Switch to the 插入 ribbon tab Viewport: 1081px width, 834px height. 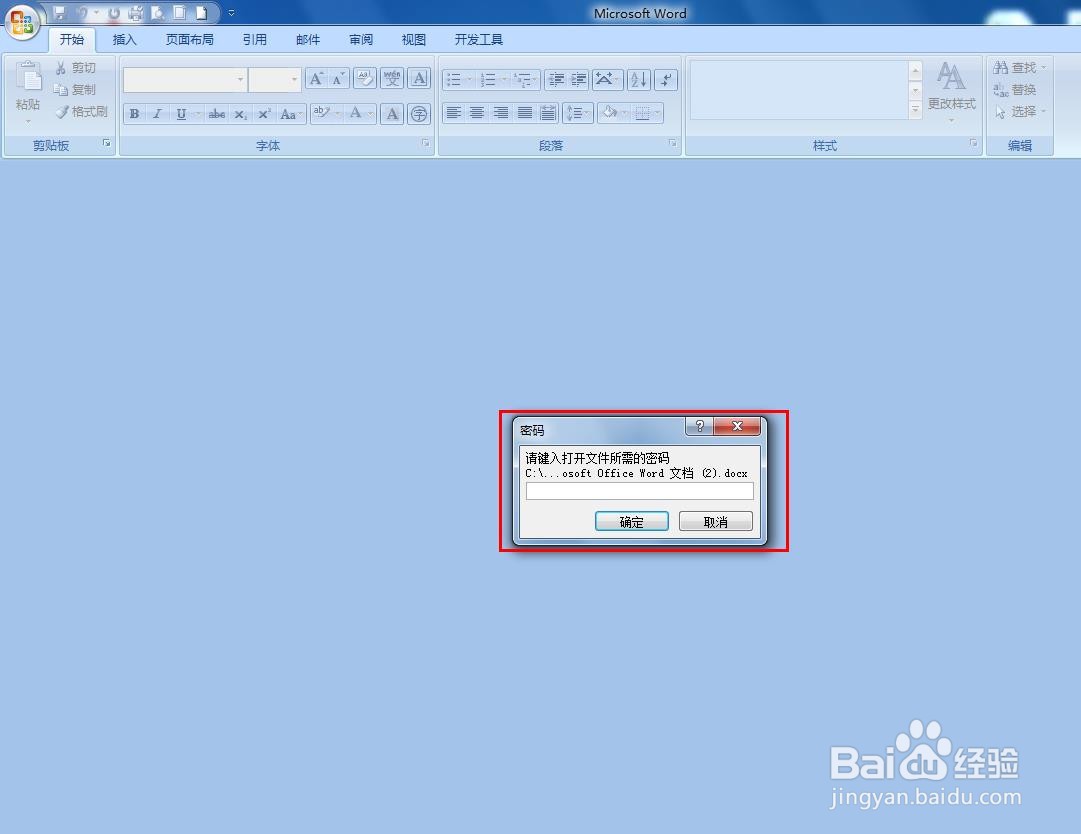[124, 39]
